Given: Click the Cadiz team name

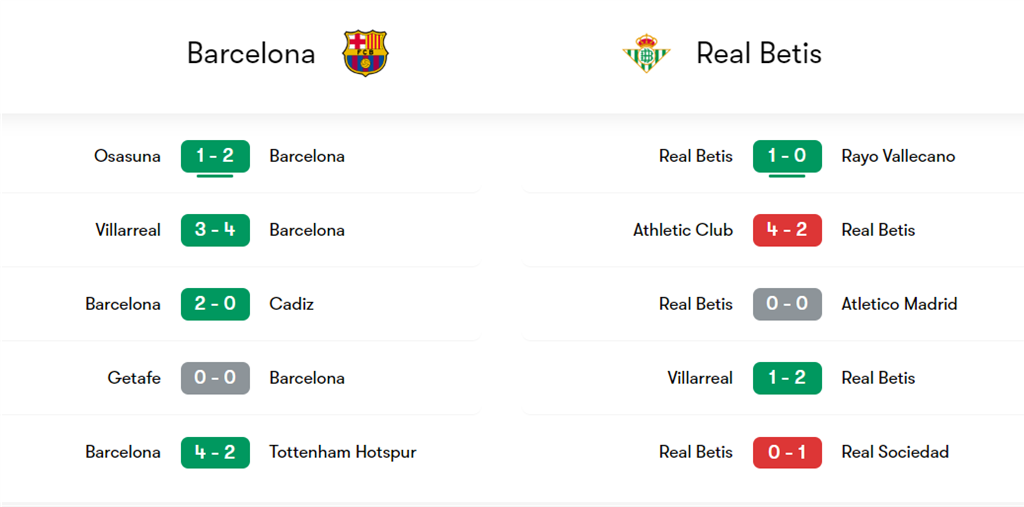Looking at the screenshot, I should [291, 304].
